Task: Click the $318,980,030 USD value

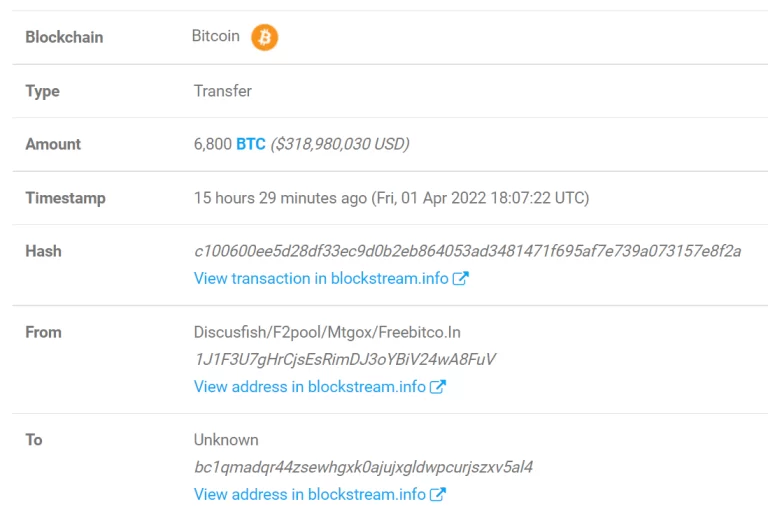Action: click(340, 144)
